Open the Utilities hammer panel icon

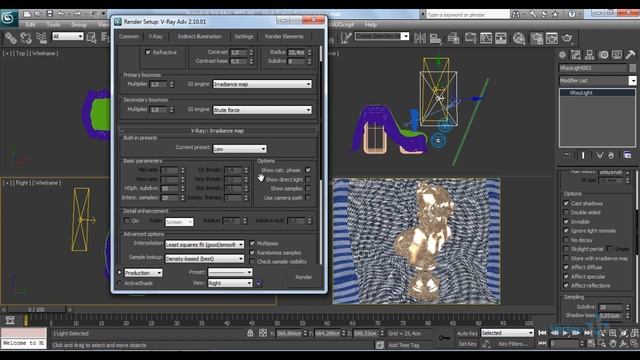click(x=631, y=55)
